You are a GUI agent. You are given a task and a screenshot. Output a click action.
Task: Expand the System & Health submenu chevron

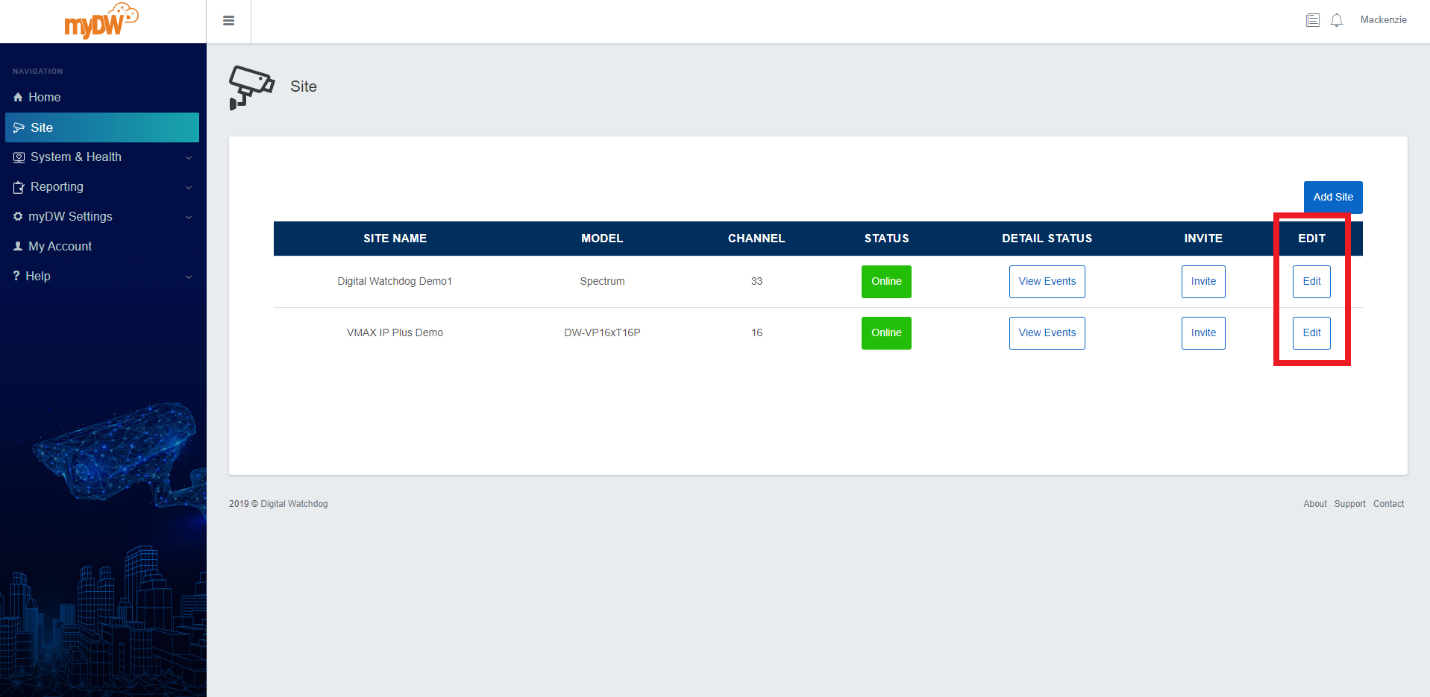pyautogui.click(x=188, y=158)
